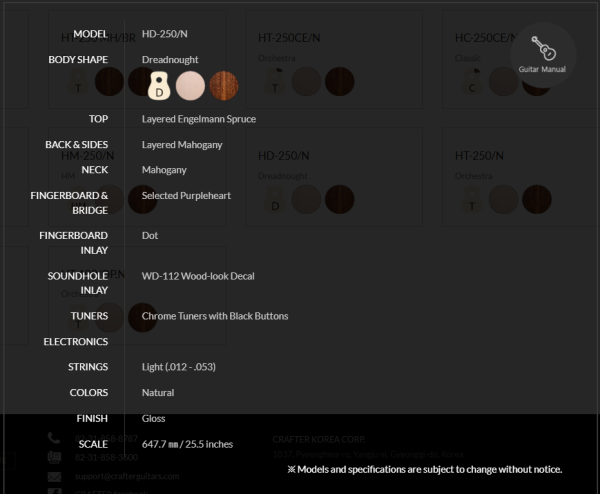
Task: Open the Guitar Manual button
Action: click(x=543, y=55)
